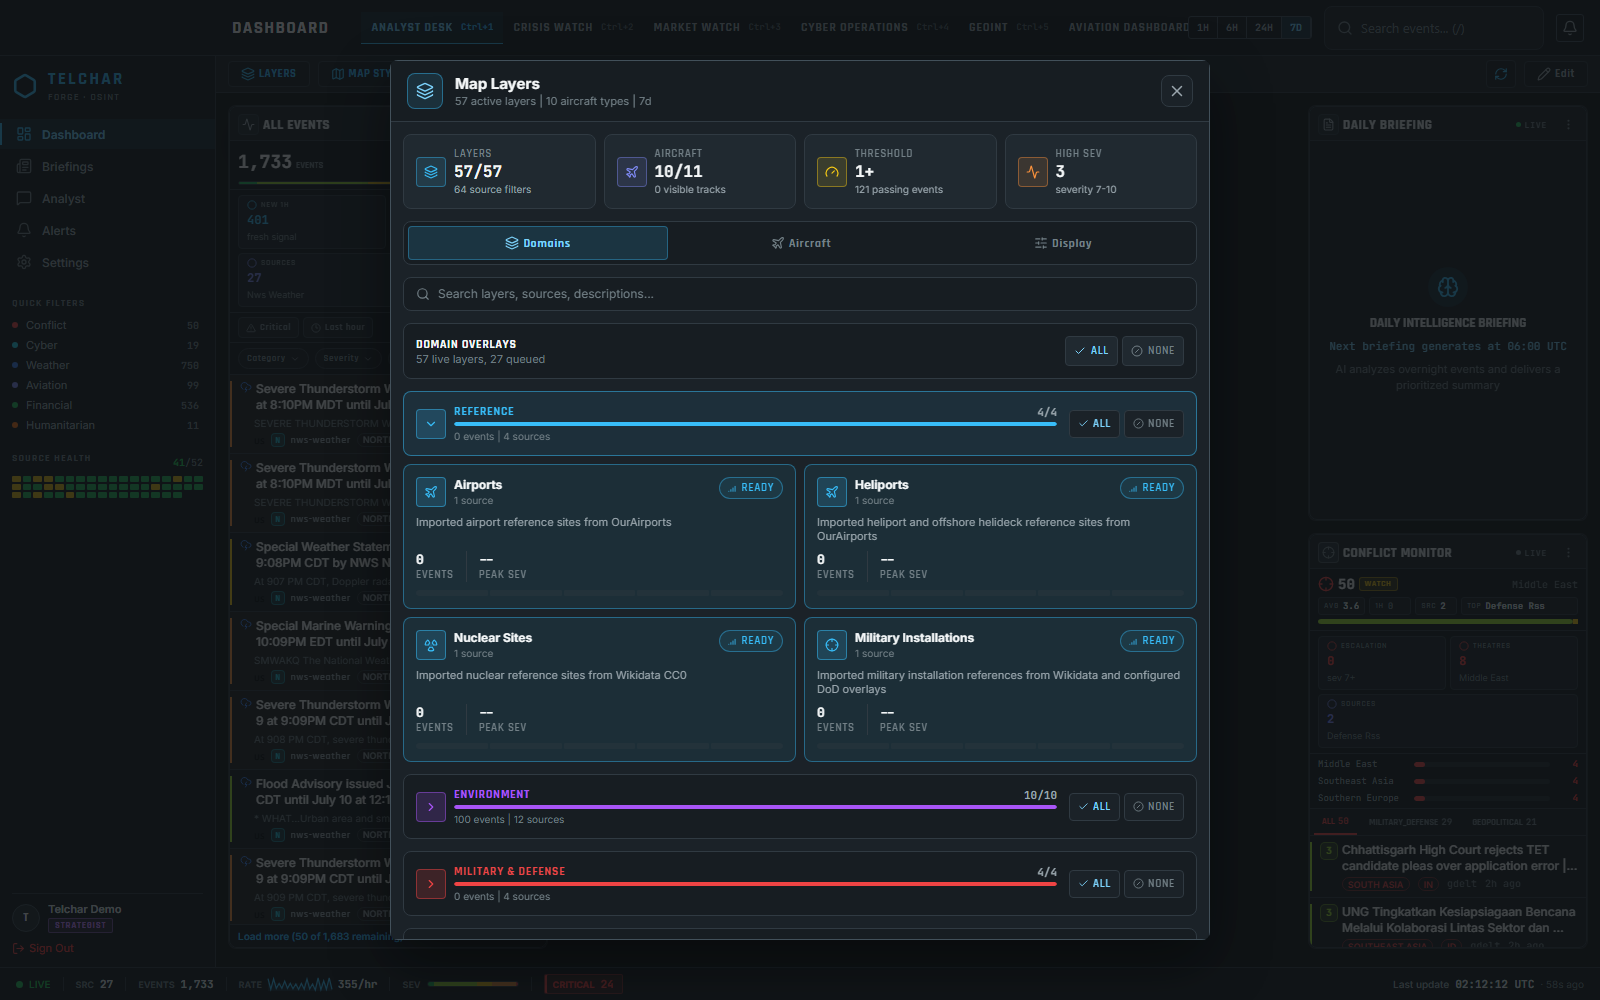Image resolution: width=1600 pixels, height=1000 pixels.
Task: Open the Severity filter dropdown
Action: (x=346, y=358)
